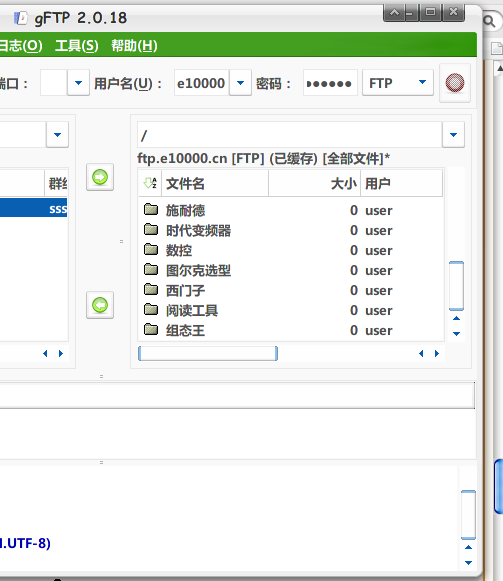Click the folder name 图尔克选型
This screenshot has width=503, height=581.
(x=198, y=270)
